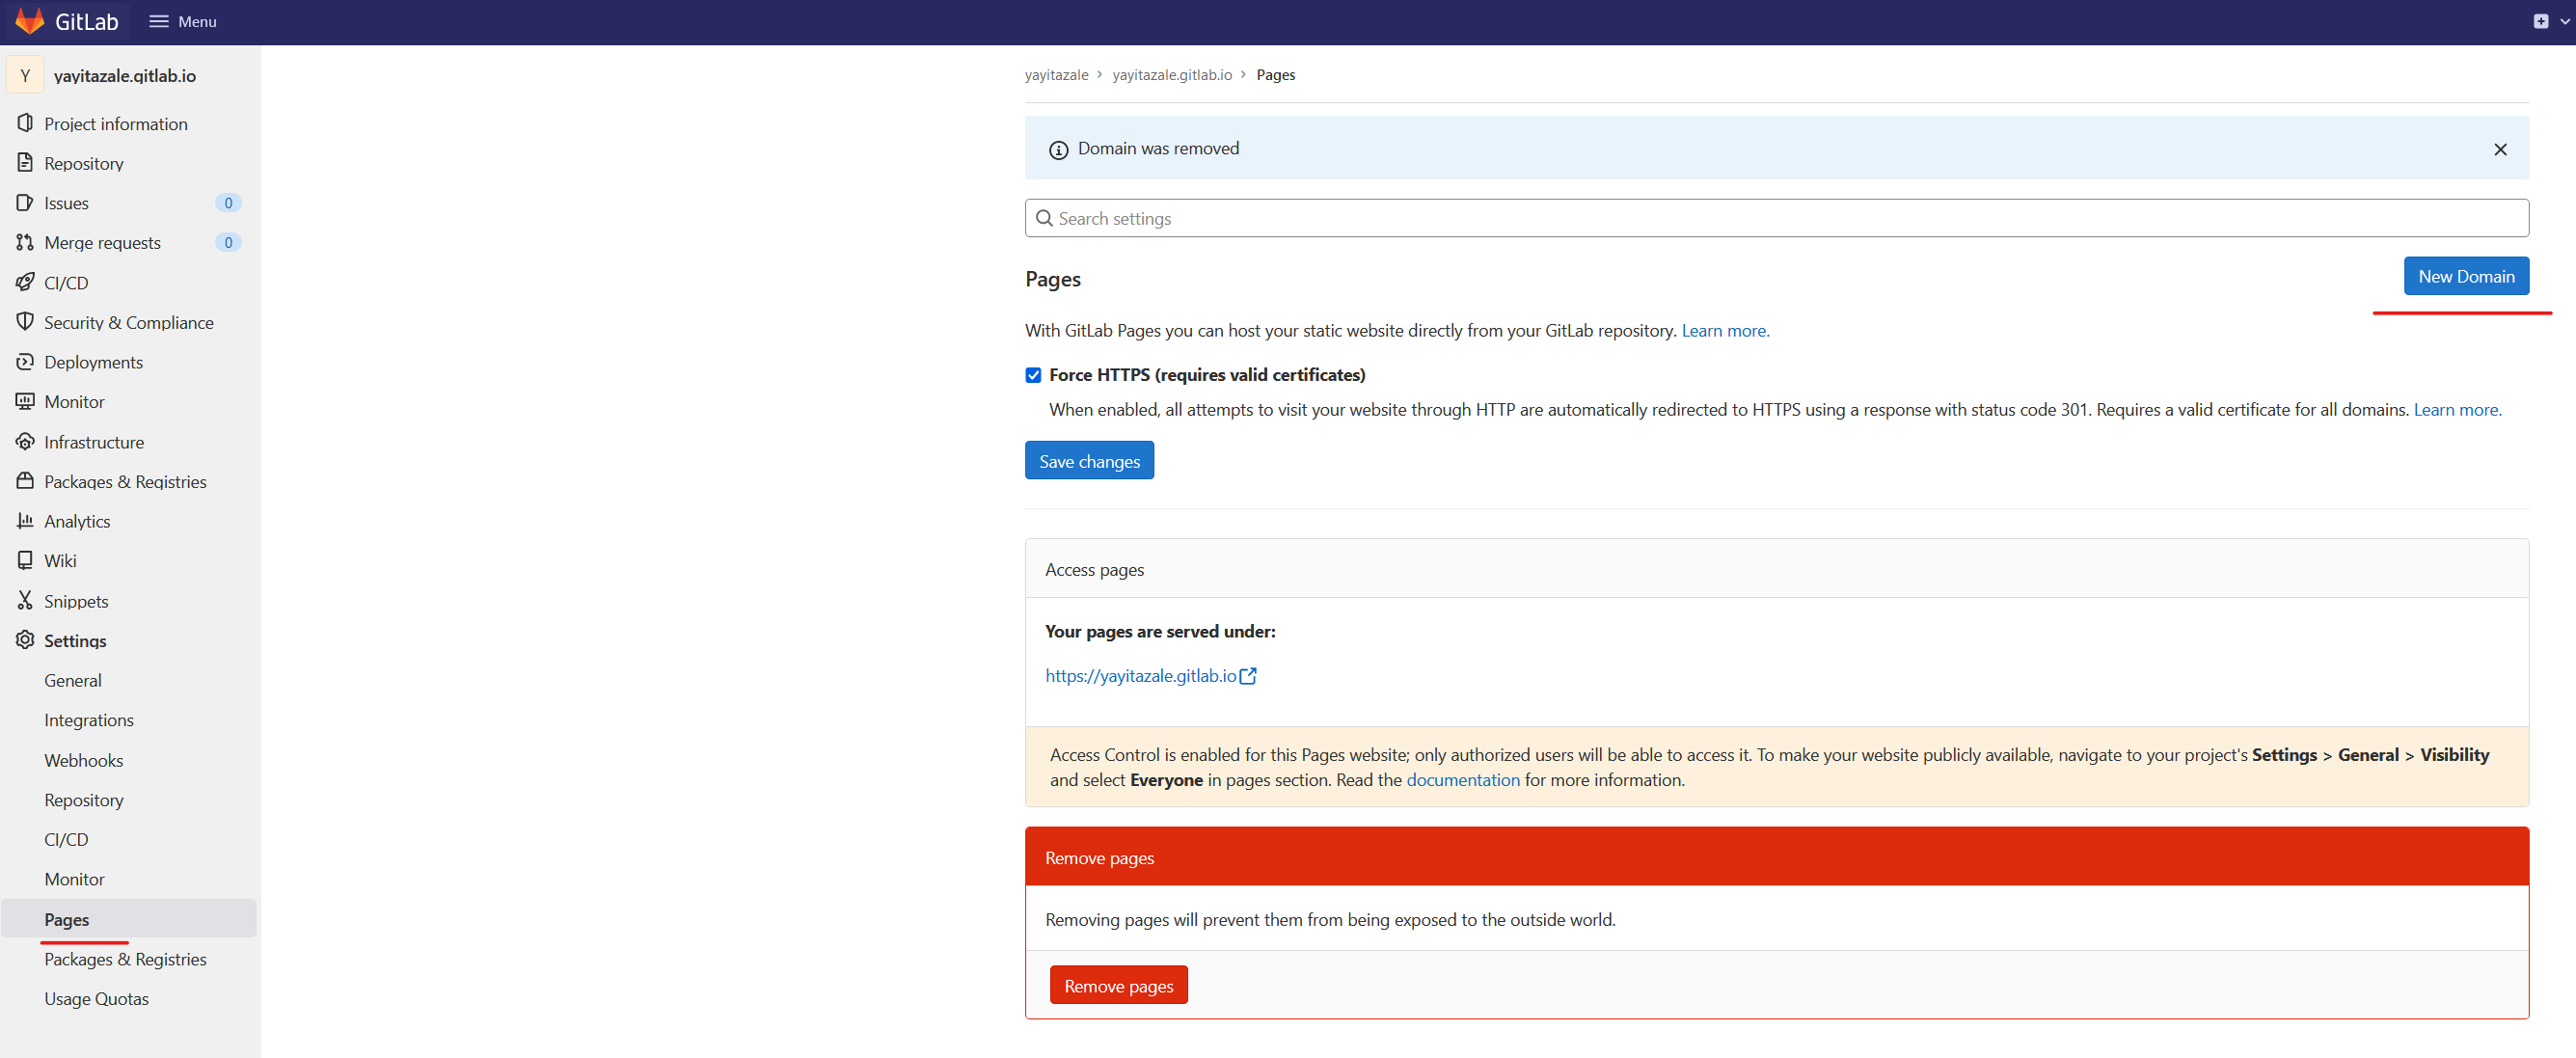Image resolution: width=2576 pixels, height=1058 pixels.
Task: Open Snippets sidebar item
Action: (129, 600)
